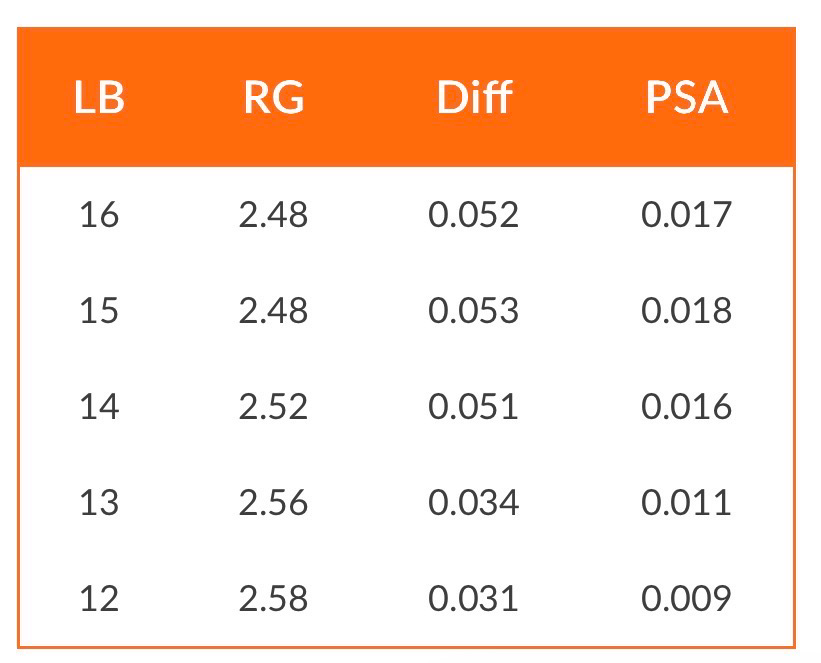The height and width of the screenshot is (663, 821).
Task: Select PSA value 0.018
Action: (x=686, y=311)
